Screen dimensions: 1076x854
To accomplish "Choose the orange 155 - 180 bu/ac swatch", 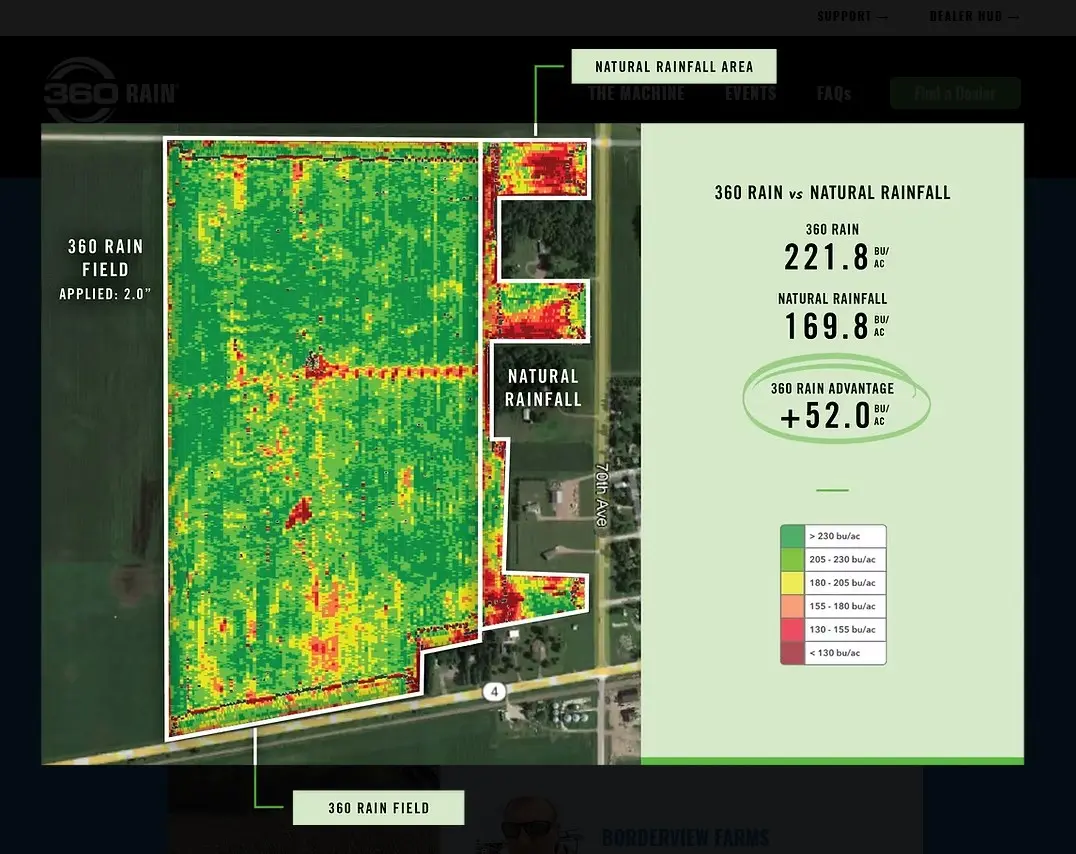I will tap(792, 606).
